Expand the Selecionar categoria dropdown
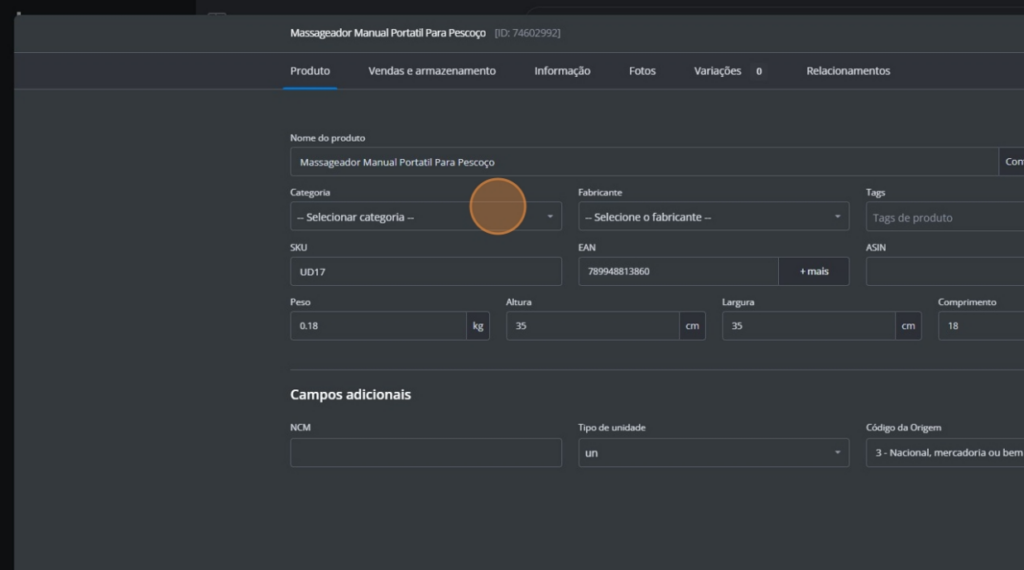 tap(425, 217)
